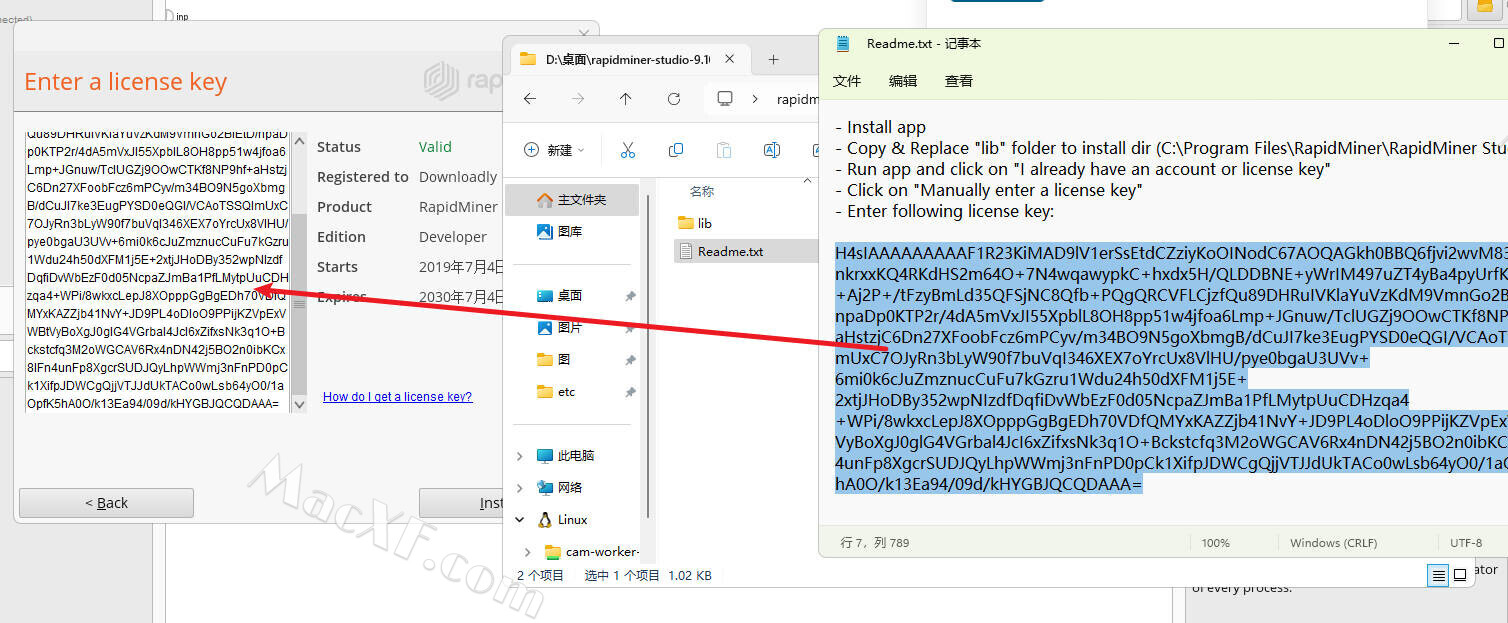Screen dimensions: 1508x623
Task: Click "选中 1 个项目 1.02 KB" in status bar
Action: pyautogui.click(x=648, y=576)
